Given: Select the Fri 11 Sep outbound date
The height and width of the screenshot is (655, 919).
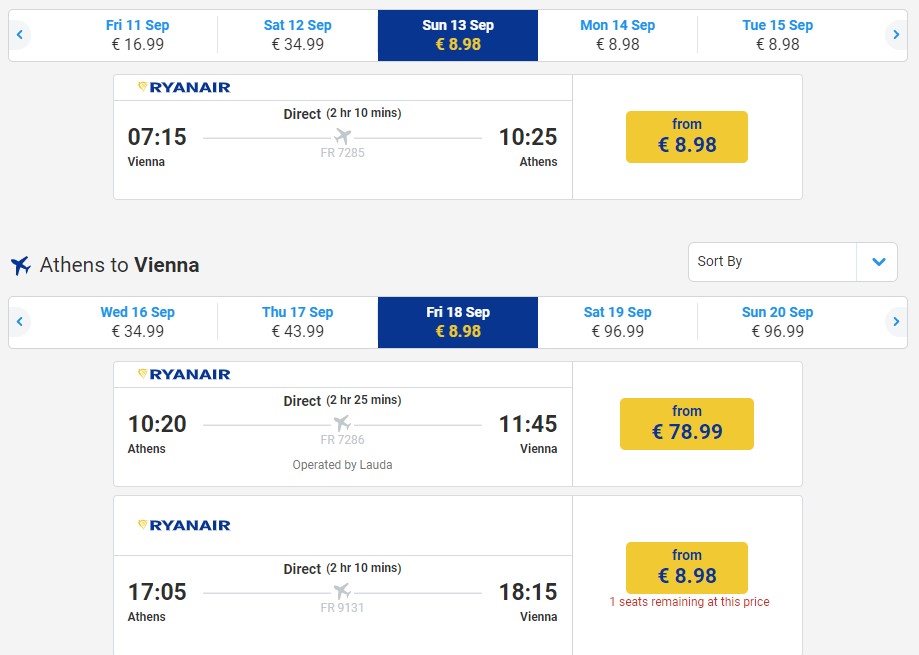Looking at the screenshot, I should 138,35.
